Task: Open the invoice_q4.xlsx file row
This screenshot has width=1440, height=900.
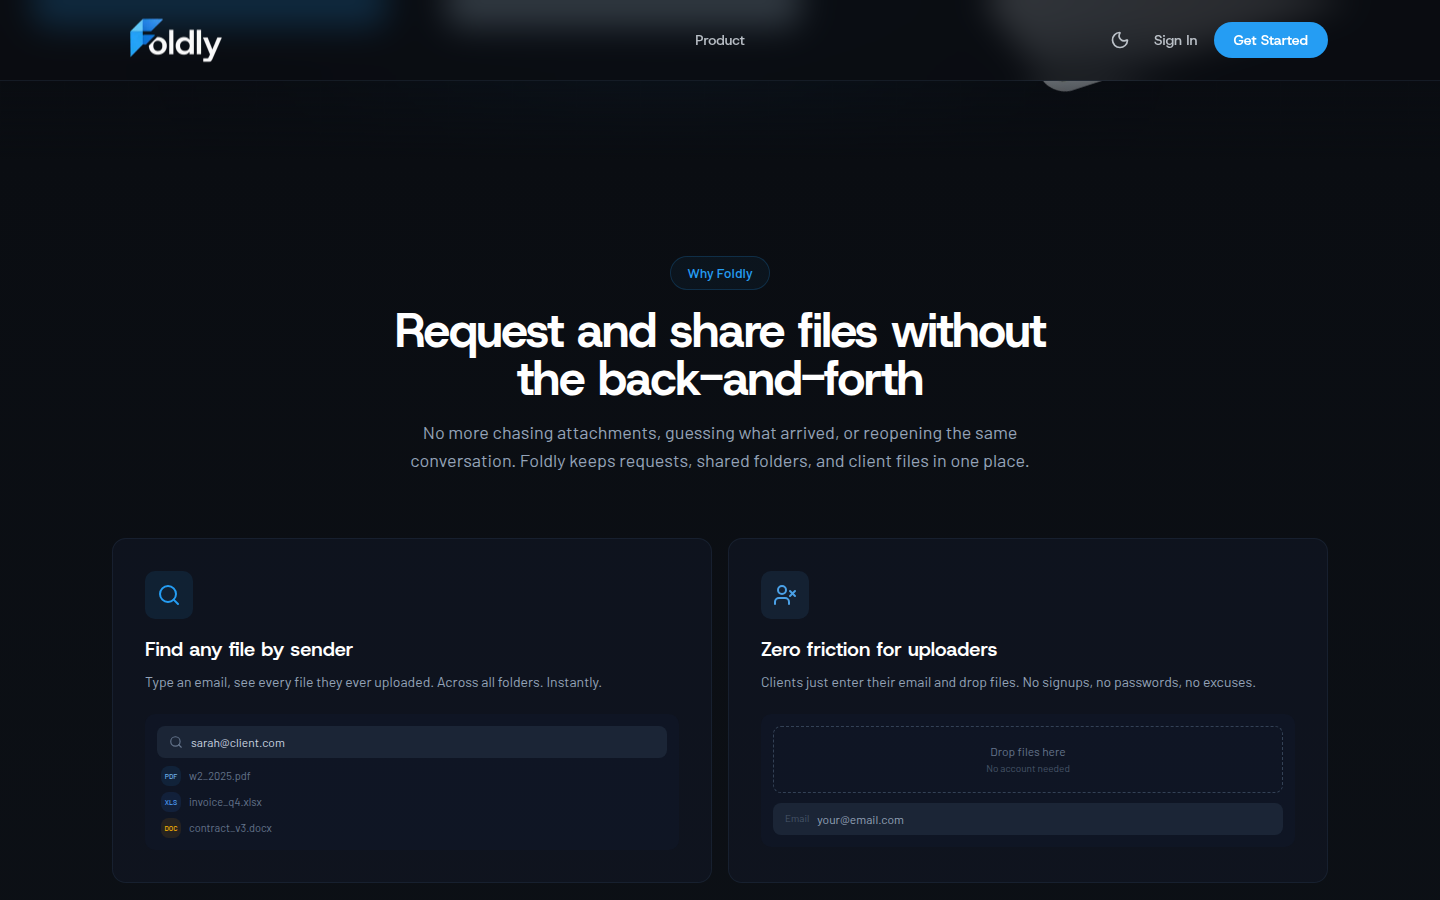Action: pyautogui.click(x=412, y=802)
